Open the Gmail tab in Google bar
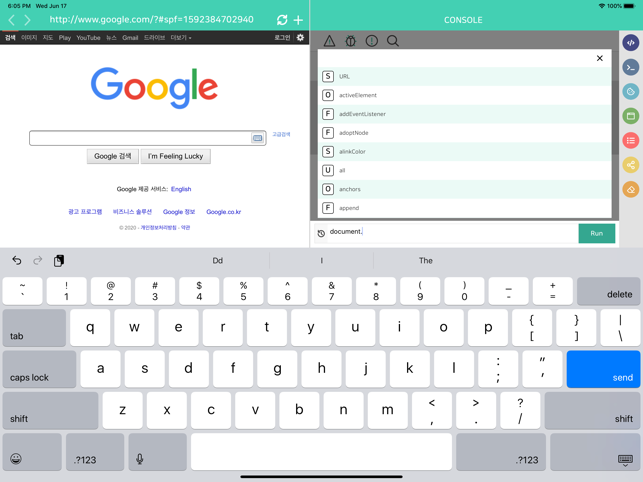 [x=130, y=38]
